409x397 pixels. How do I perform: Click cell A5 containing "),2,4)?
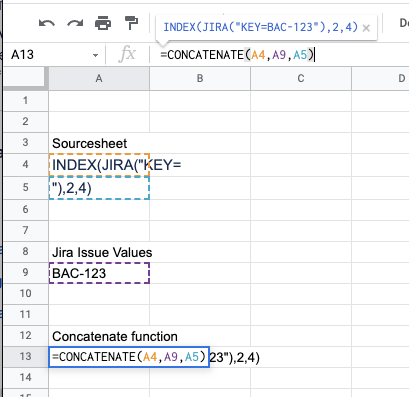tap(99, 188)
